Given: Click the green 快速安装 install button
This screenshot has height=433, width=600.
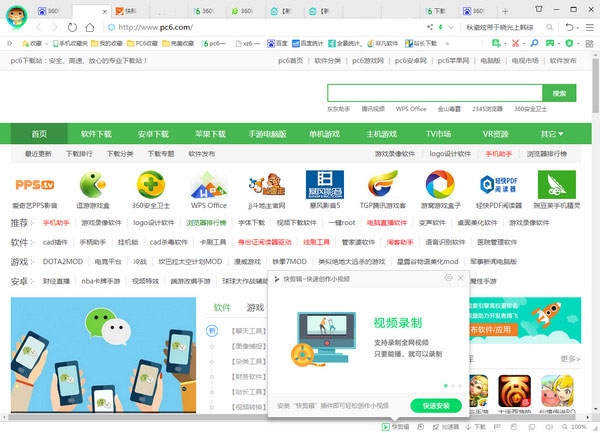Looking at the screenshot, I should tap(436, 405).
